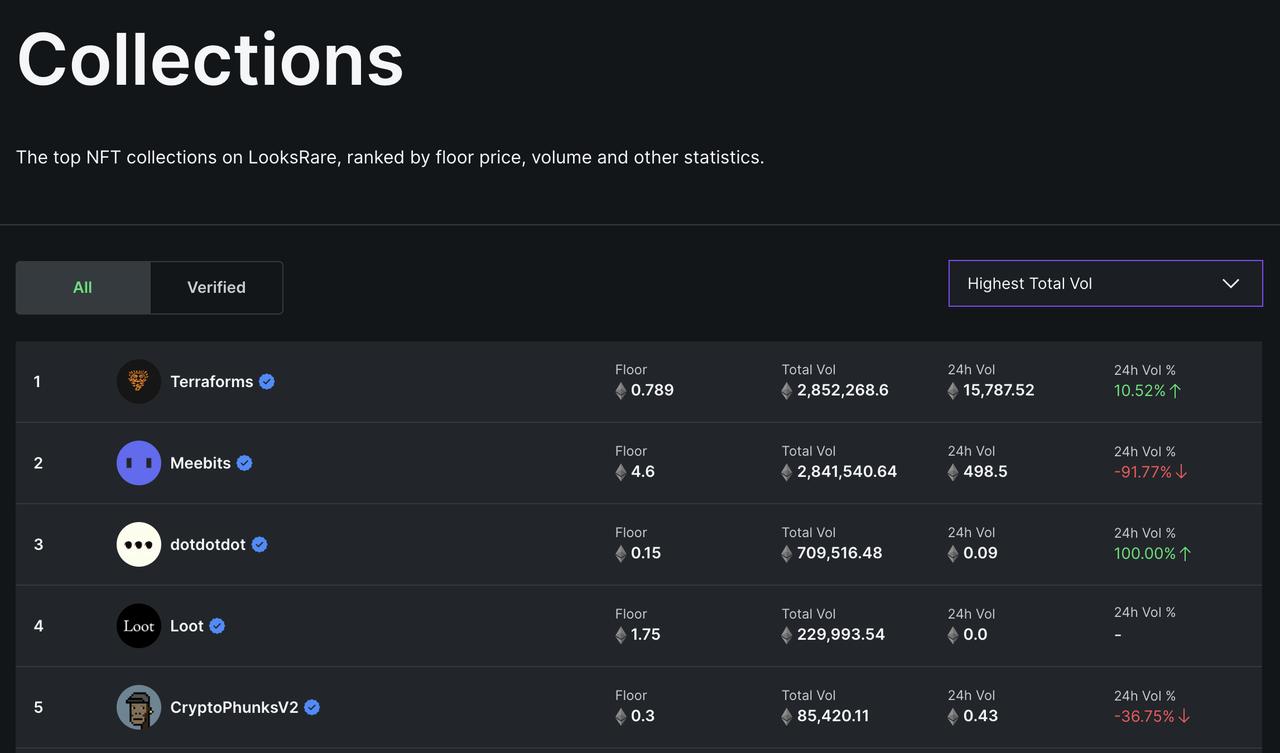
Task: Click the verified badge next to dotdotdot
Action: (259, 545)
